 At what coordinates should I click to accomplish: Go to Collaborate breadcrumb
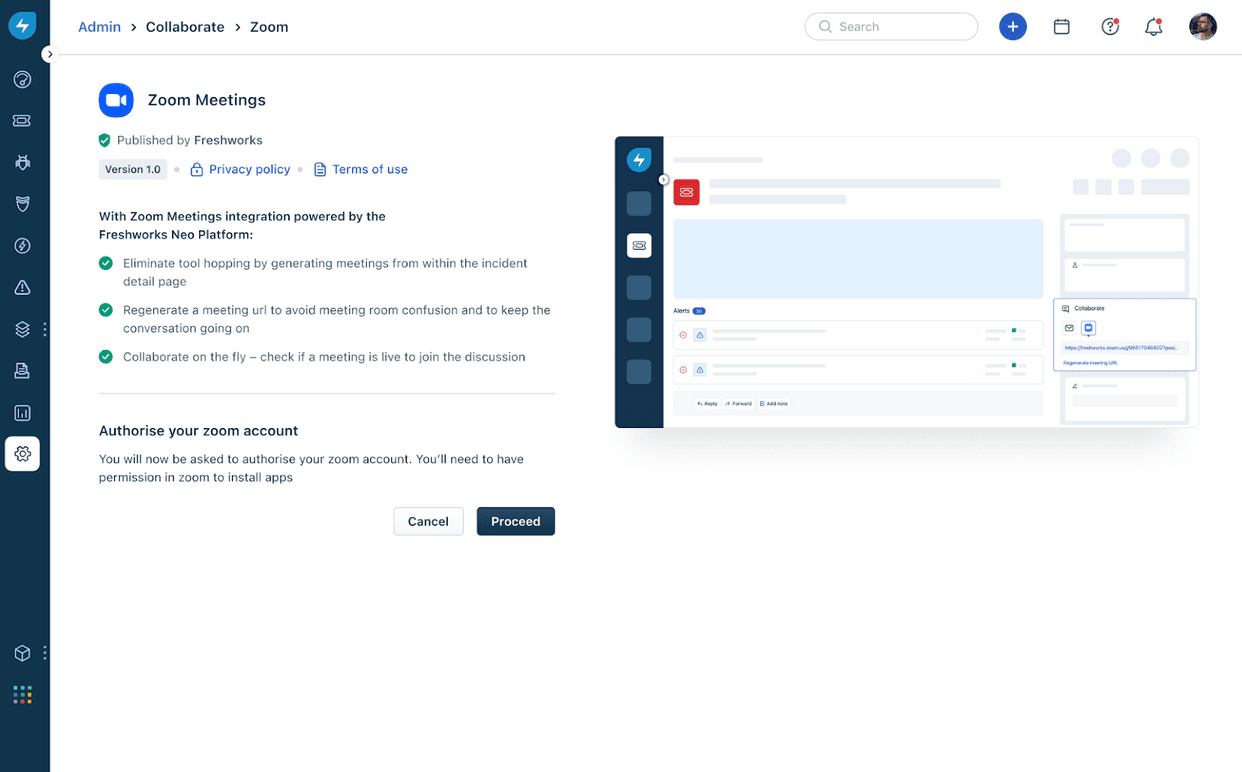pyautogui.click(x=185, y=27)
